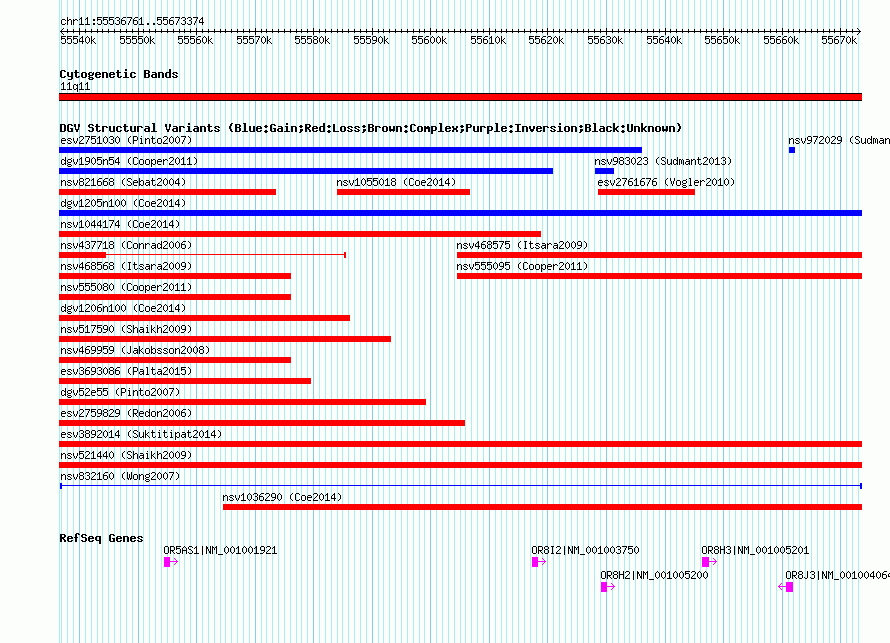Select the OR8H3 gene glyph
The width and height of the screenshot is (890, 643).
click(x=710, y=562)
